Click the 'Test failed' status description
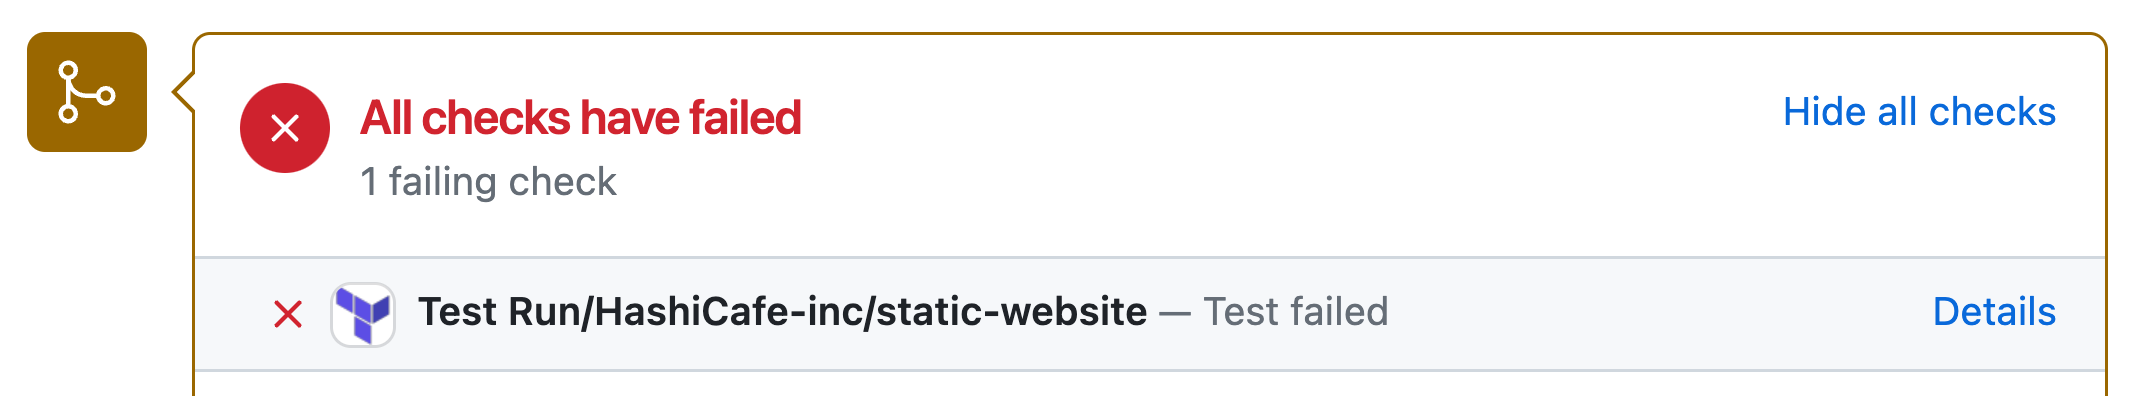2138x396 pixels. point(1296,312)
